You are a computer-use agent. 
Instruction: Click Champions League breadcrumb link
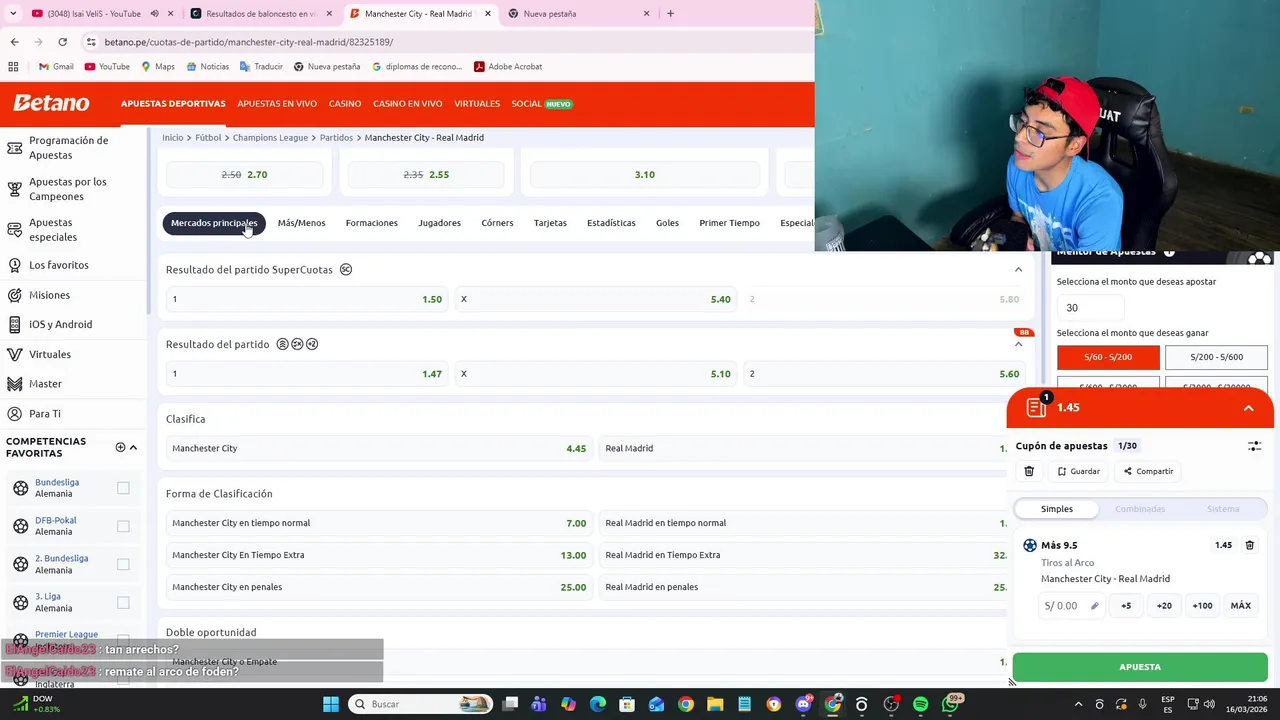click(x=270, y=137)
